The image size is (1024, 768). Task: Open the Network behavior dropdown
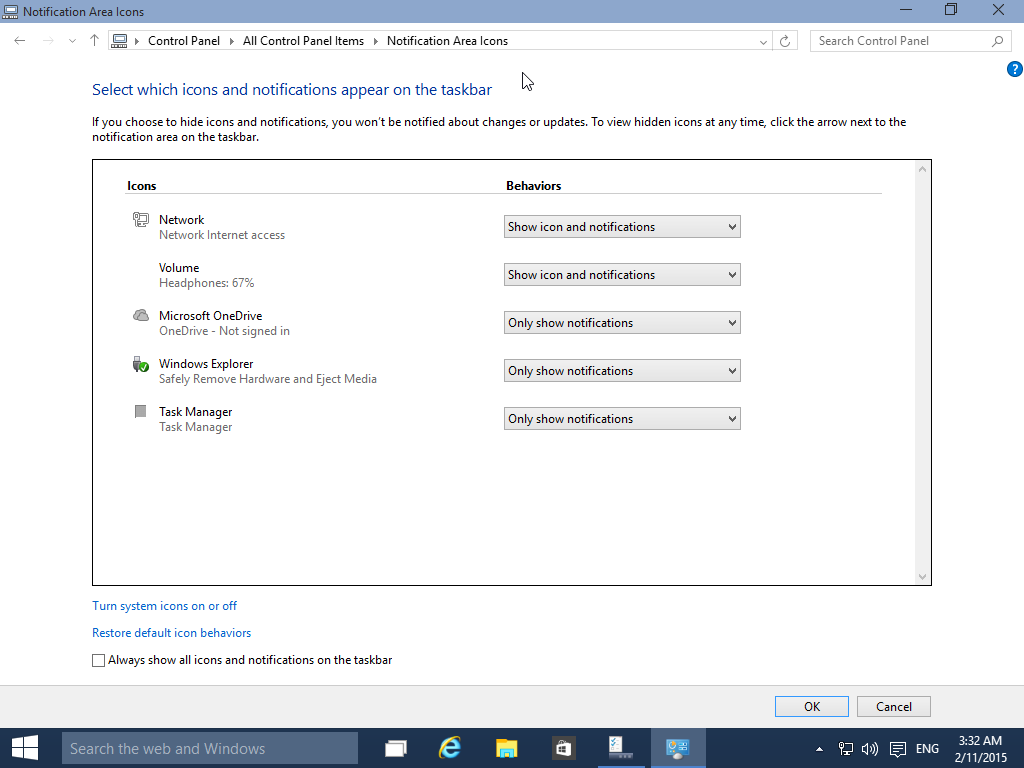(622, 227)
